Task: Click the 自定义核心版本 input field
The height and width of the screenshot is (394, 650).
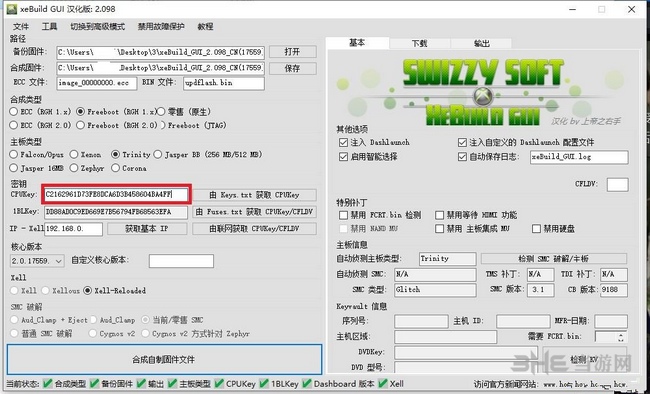Action: 181,261
